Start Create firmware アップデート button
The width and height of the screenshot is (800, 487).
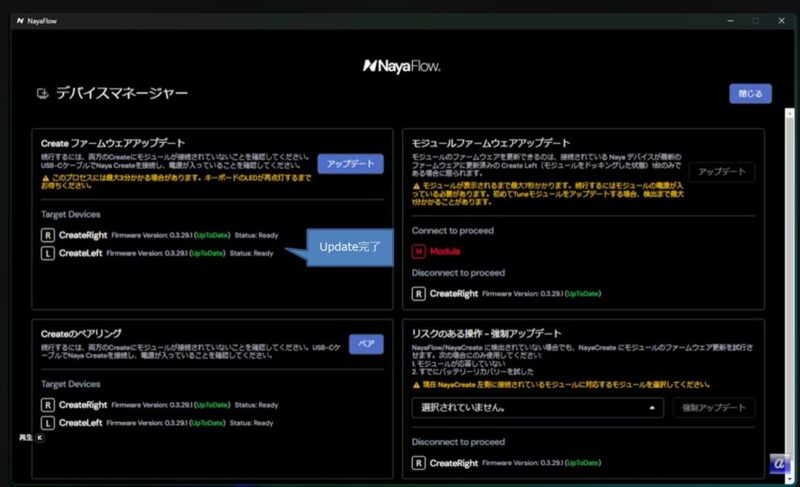(350, 164)
